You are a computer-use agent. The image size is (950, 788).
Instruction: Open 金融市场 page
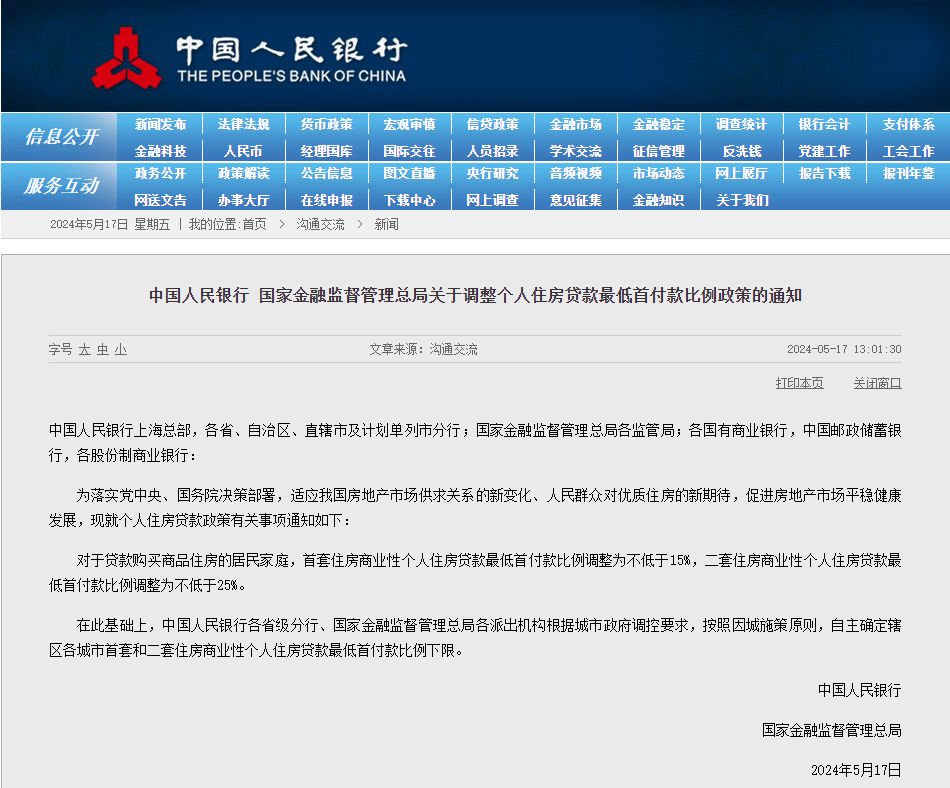tap(576, 124)
